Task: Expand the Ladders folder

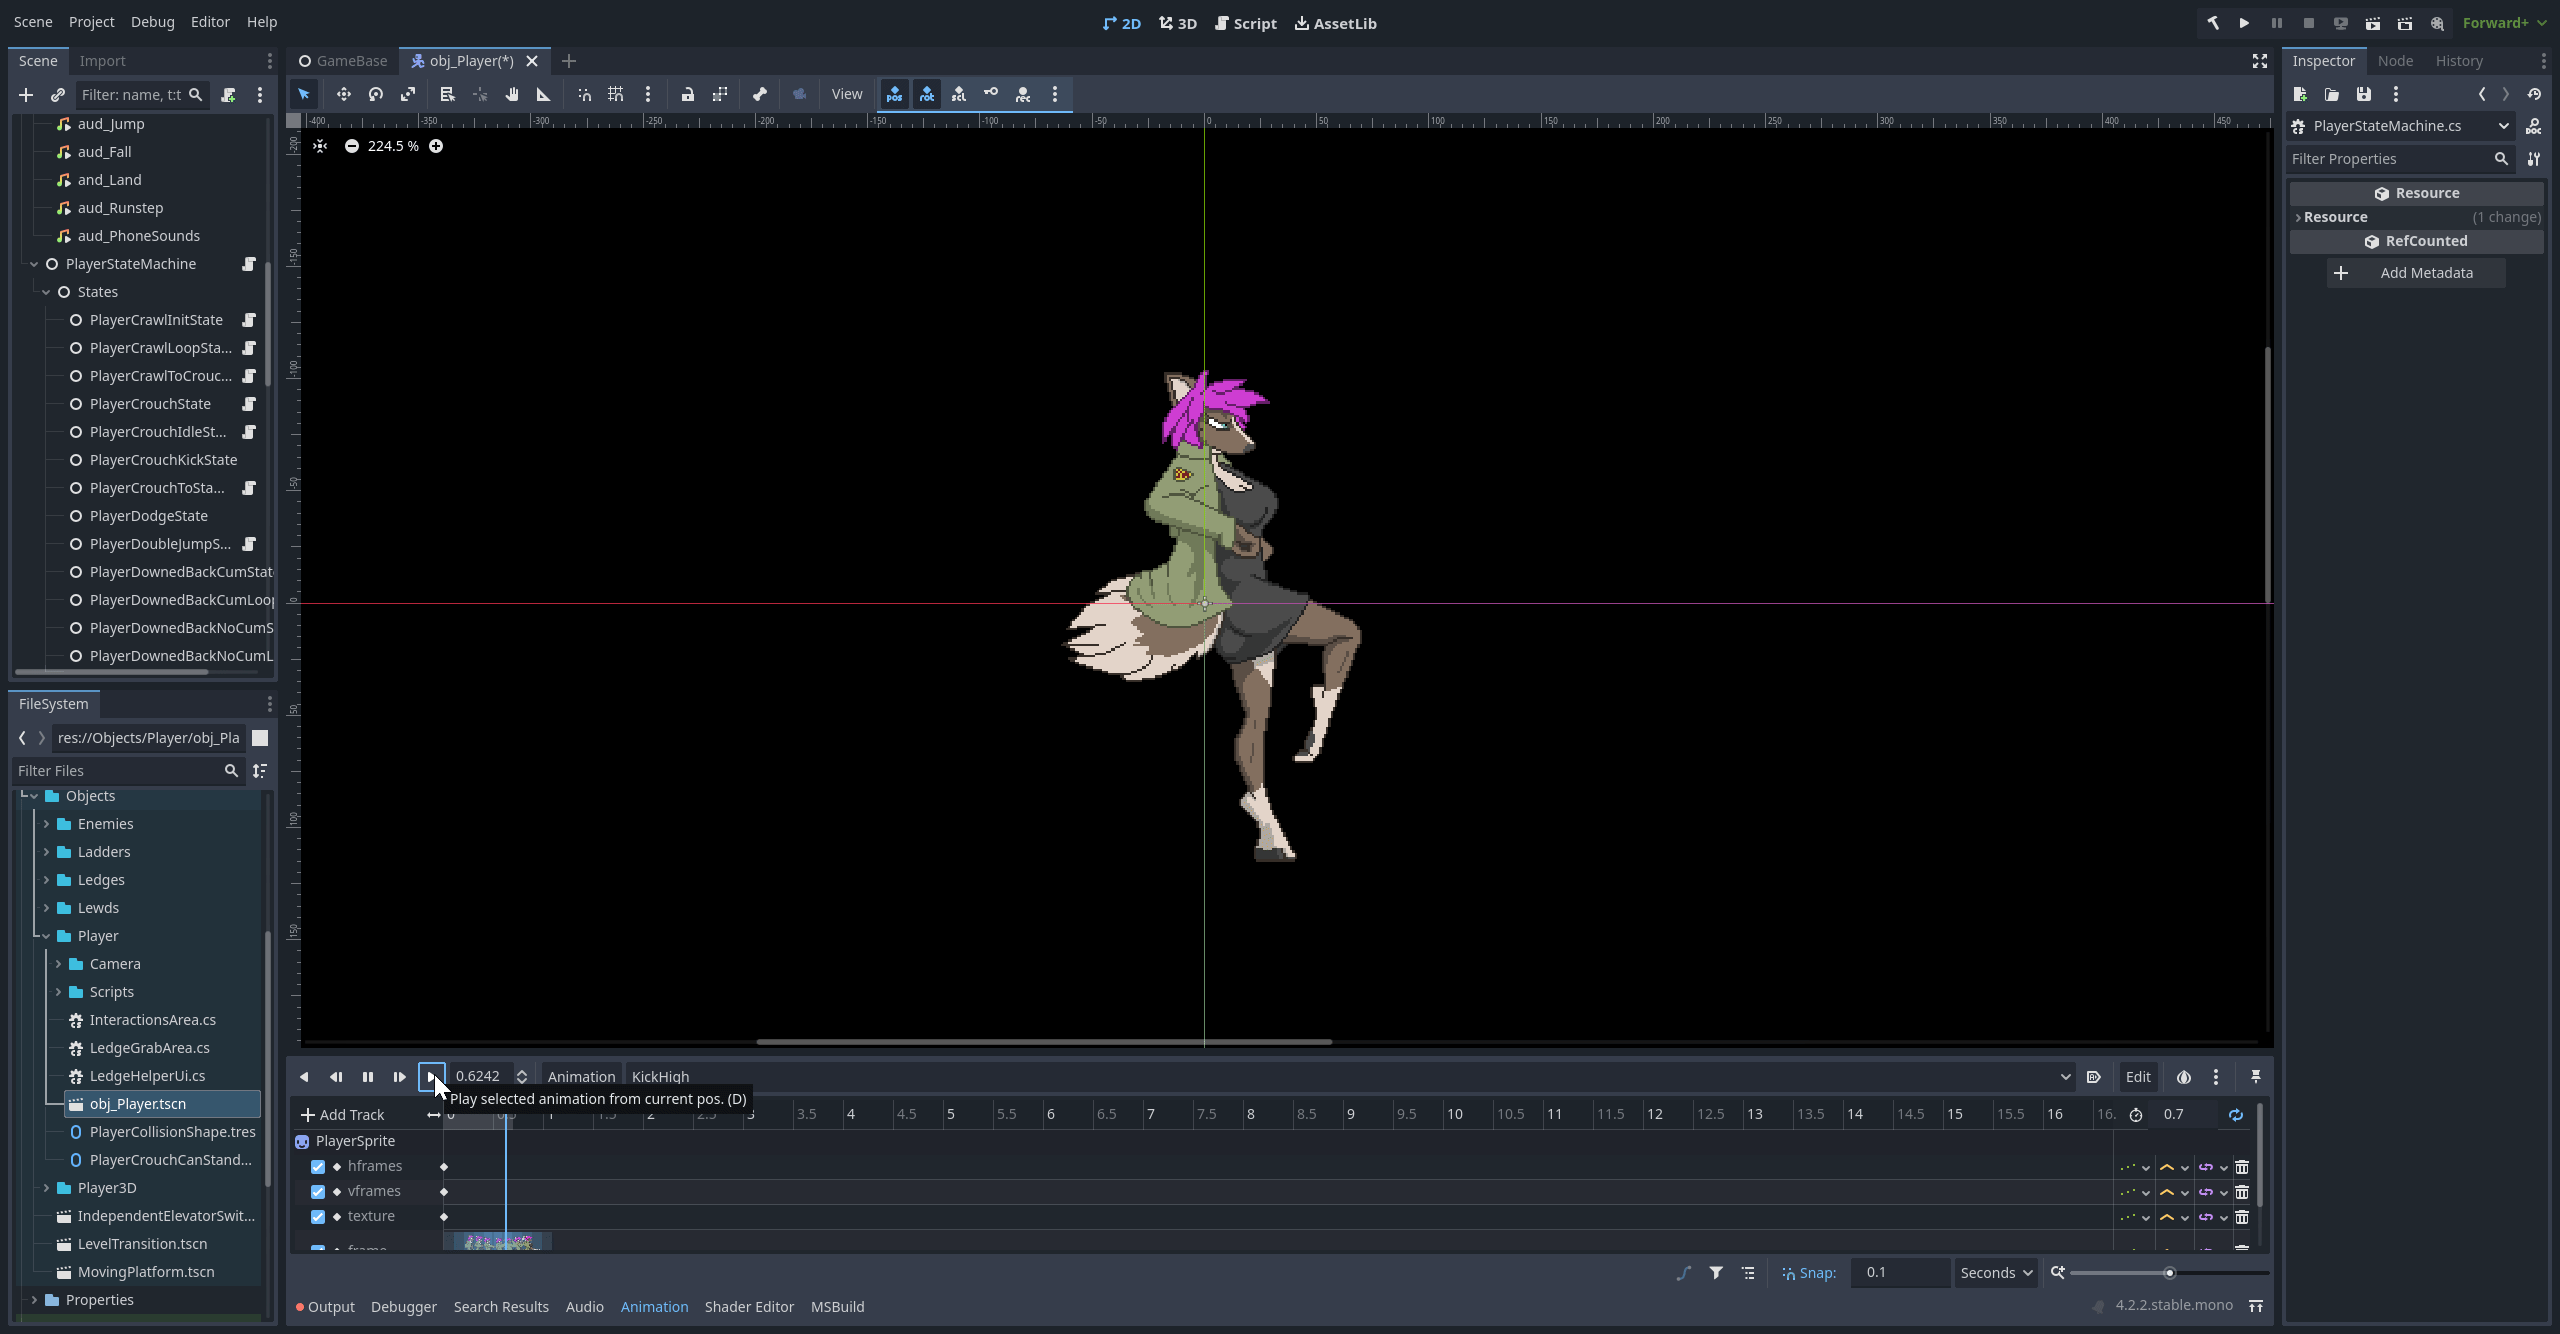Action: pyautogui.click(x=46, y=852)
